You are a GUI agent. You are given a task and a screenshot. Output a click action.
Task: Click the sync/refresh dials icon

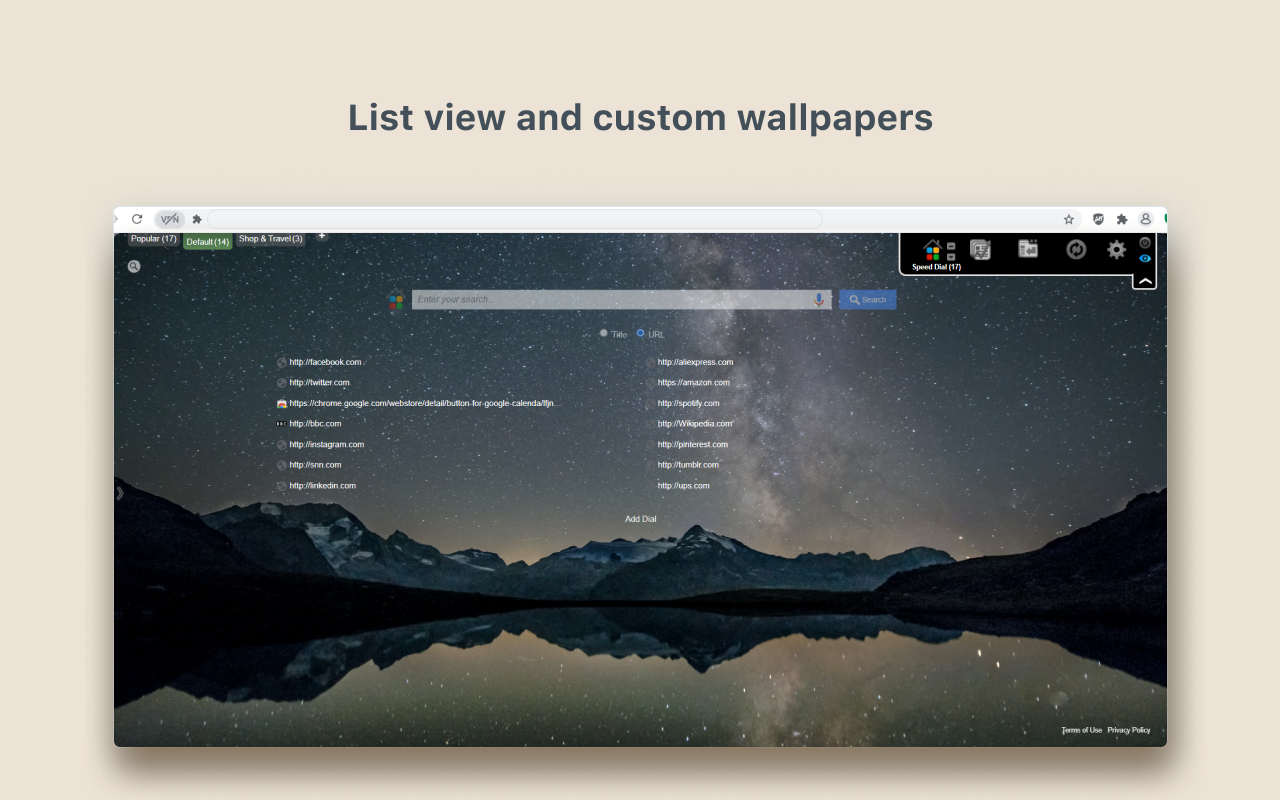pyautogui.click(x=1074, y=250)
